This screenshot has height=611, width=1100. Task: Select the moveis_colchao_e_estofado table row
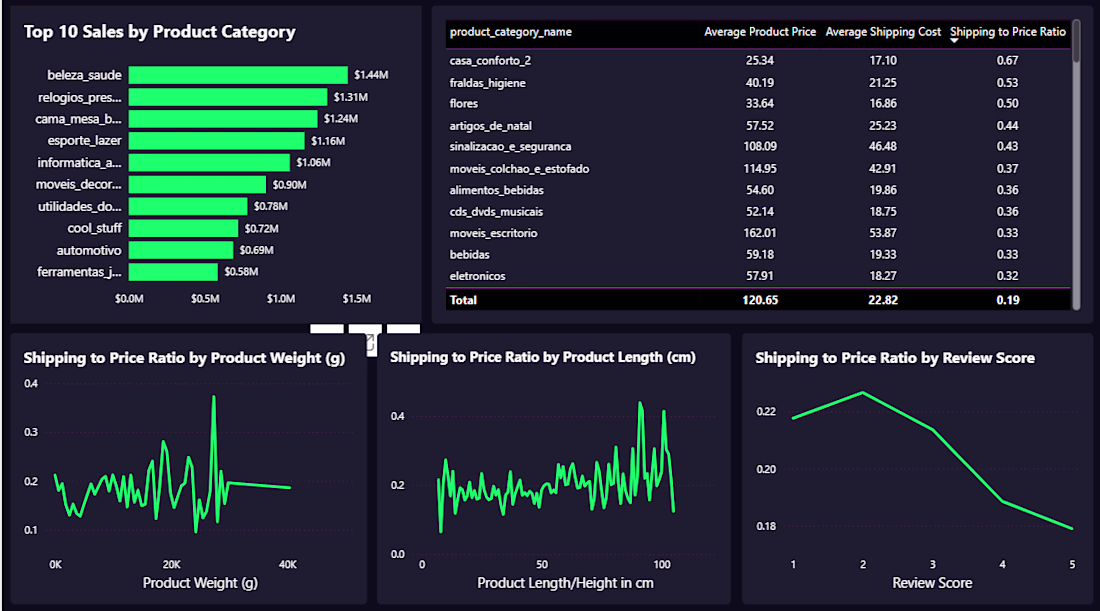click(x=758, y=168)
